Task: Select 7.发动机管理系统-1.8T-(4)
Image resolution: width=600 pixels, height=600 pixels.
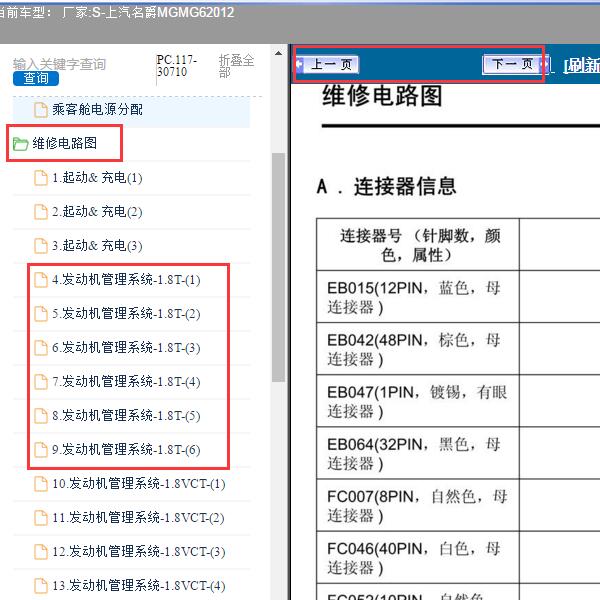Action: tap(126, 382)
